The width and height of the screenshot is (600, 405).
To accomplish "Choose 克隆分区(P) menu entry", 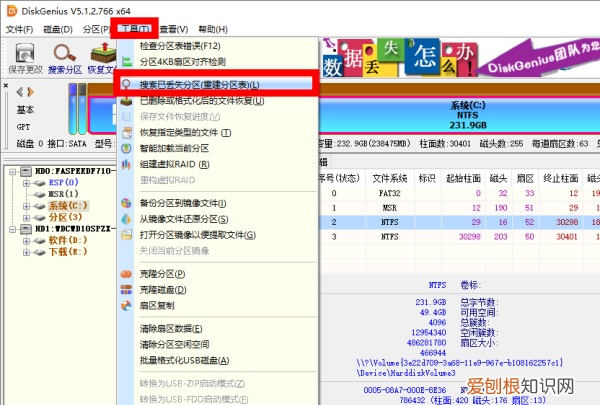I will (x=218, y=274).
